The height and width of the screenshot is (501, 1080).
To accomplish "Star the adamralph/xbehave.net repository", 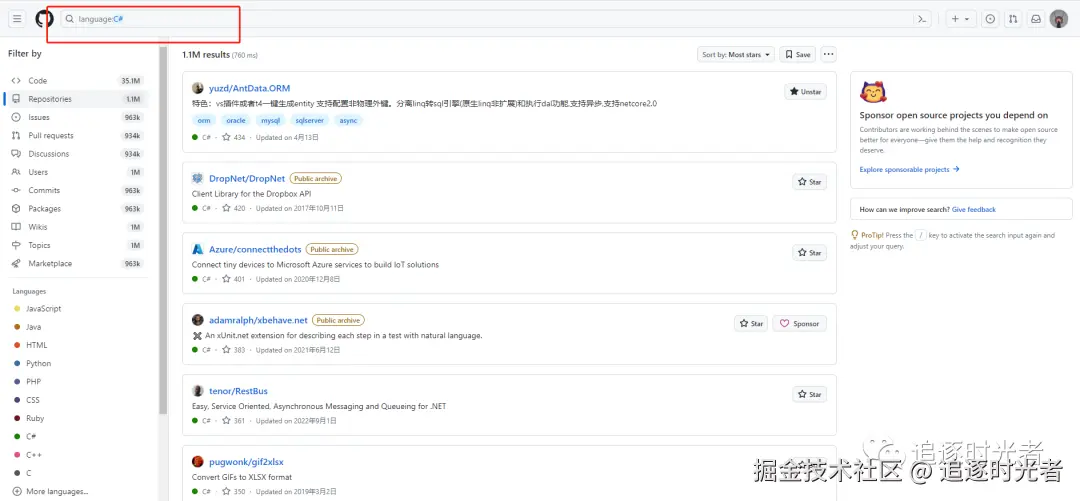I will (x=751, y=324).
